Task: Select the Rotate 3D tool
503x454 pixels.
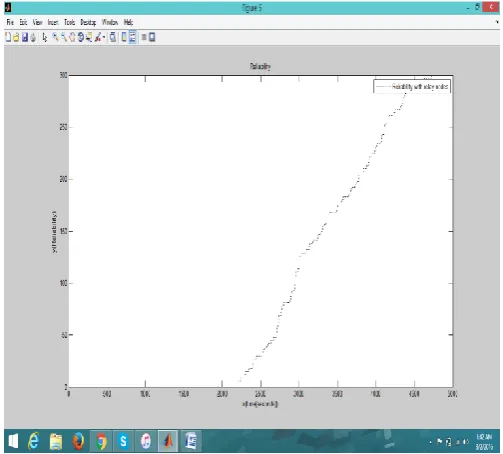Action: (x=80, y=37)
